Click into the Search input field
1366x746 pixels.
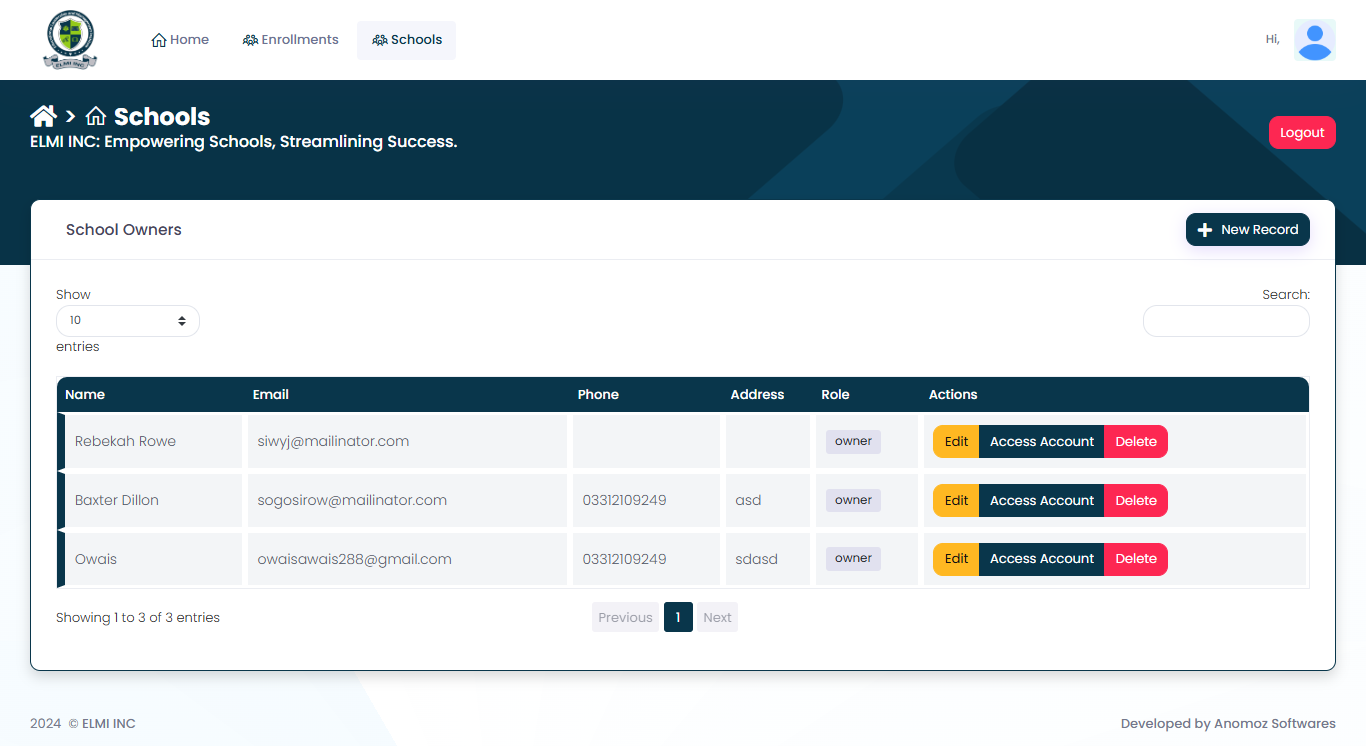pyautogui.click(x=1225, y=321)
